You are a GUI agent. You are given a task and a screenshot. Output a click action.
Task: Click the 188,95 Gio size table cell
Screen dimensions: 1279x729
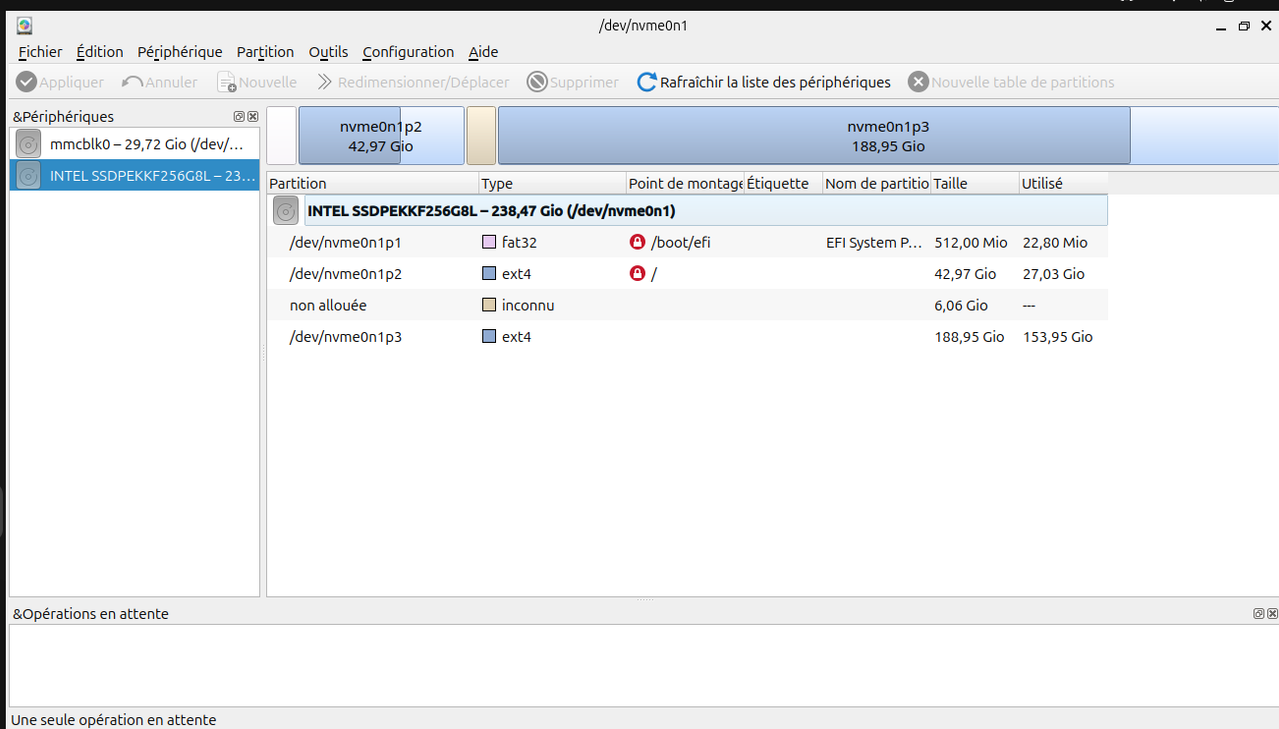click(969, 336)
